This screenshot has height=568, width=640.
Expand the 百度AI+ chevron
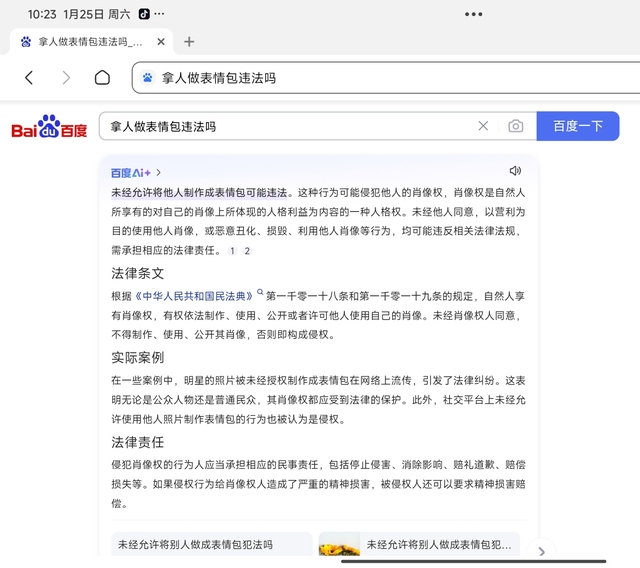pos(158,173)
